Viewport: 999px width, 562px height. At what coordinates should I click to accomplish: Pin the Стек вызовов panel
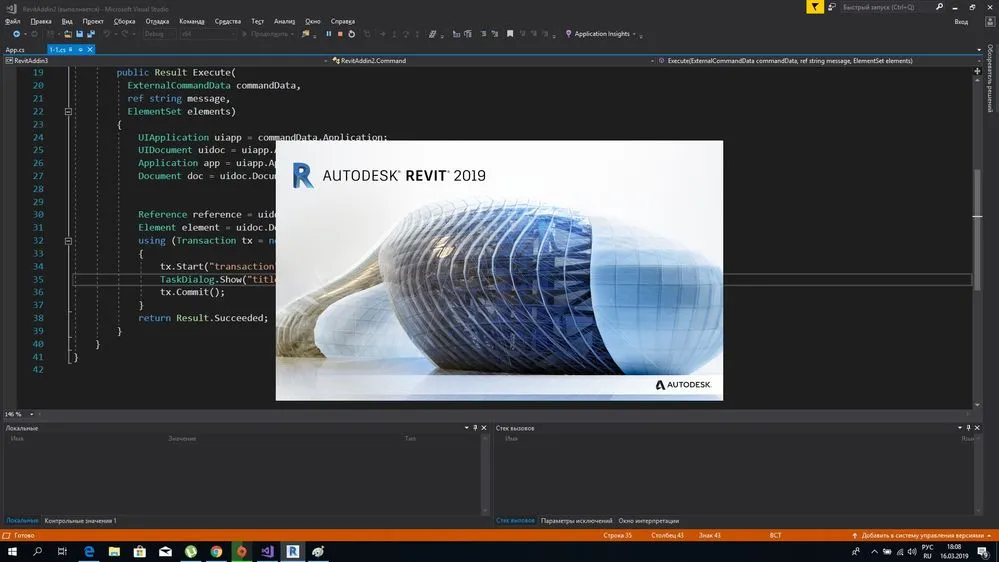click(x=968, y=428)
